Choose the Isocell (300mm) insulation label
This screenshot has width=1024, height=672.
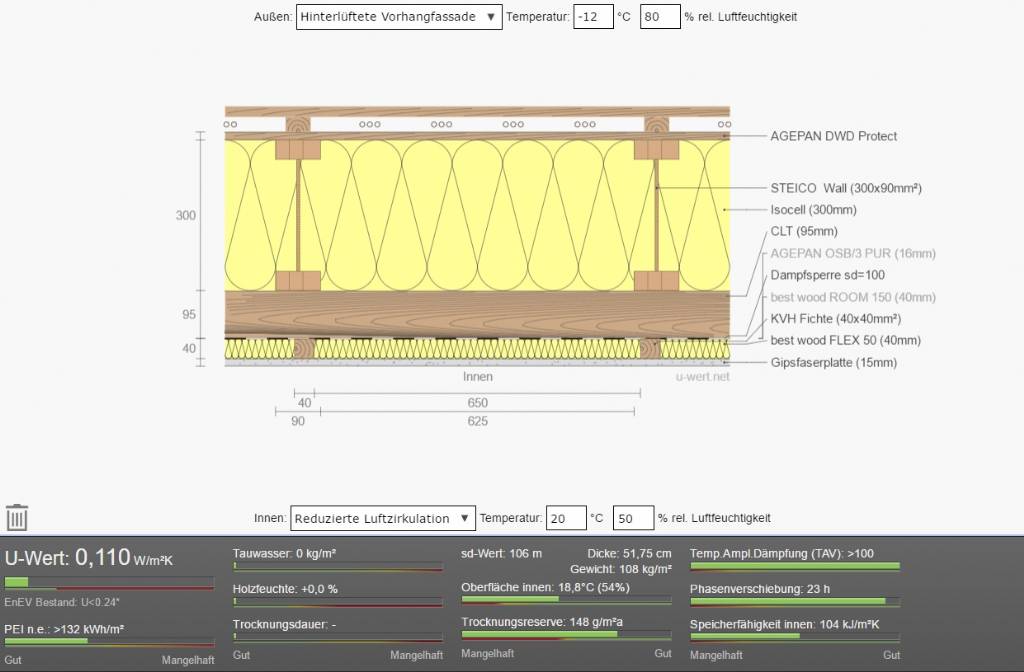tap(813, 210)
